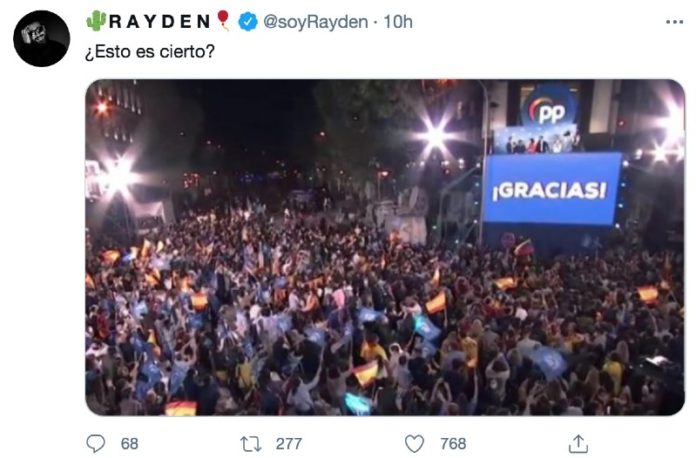Open the RAYDEN display name link
Screen dimensions: 696x458
pyautogui.click(x=159, y=21)
